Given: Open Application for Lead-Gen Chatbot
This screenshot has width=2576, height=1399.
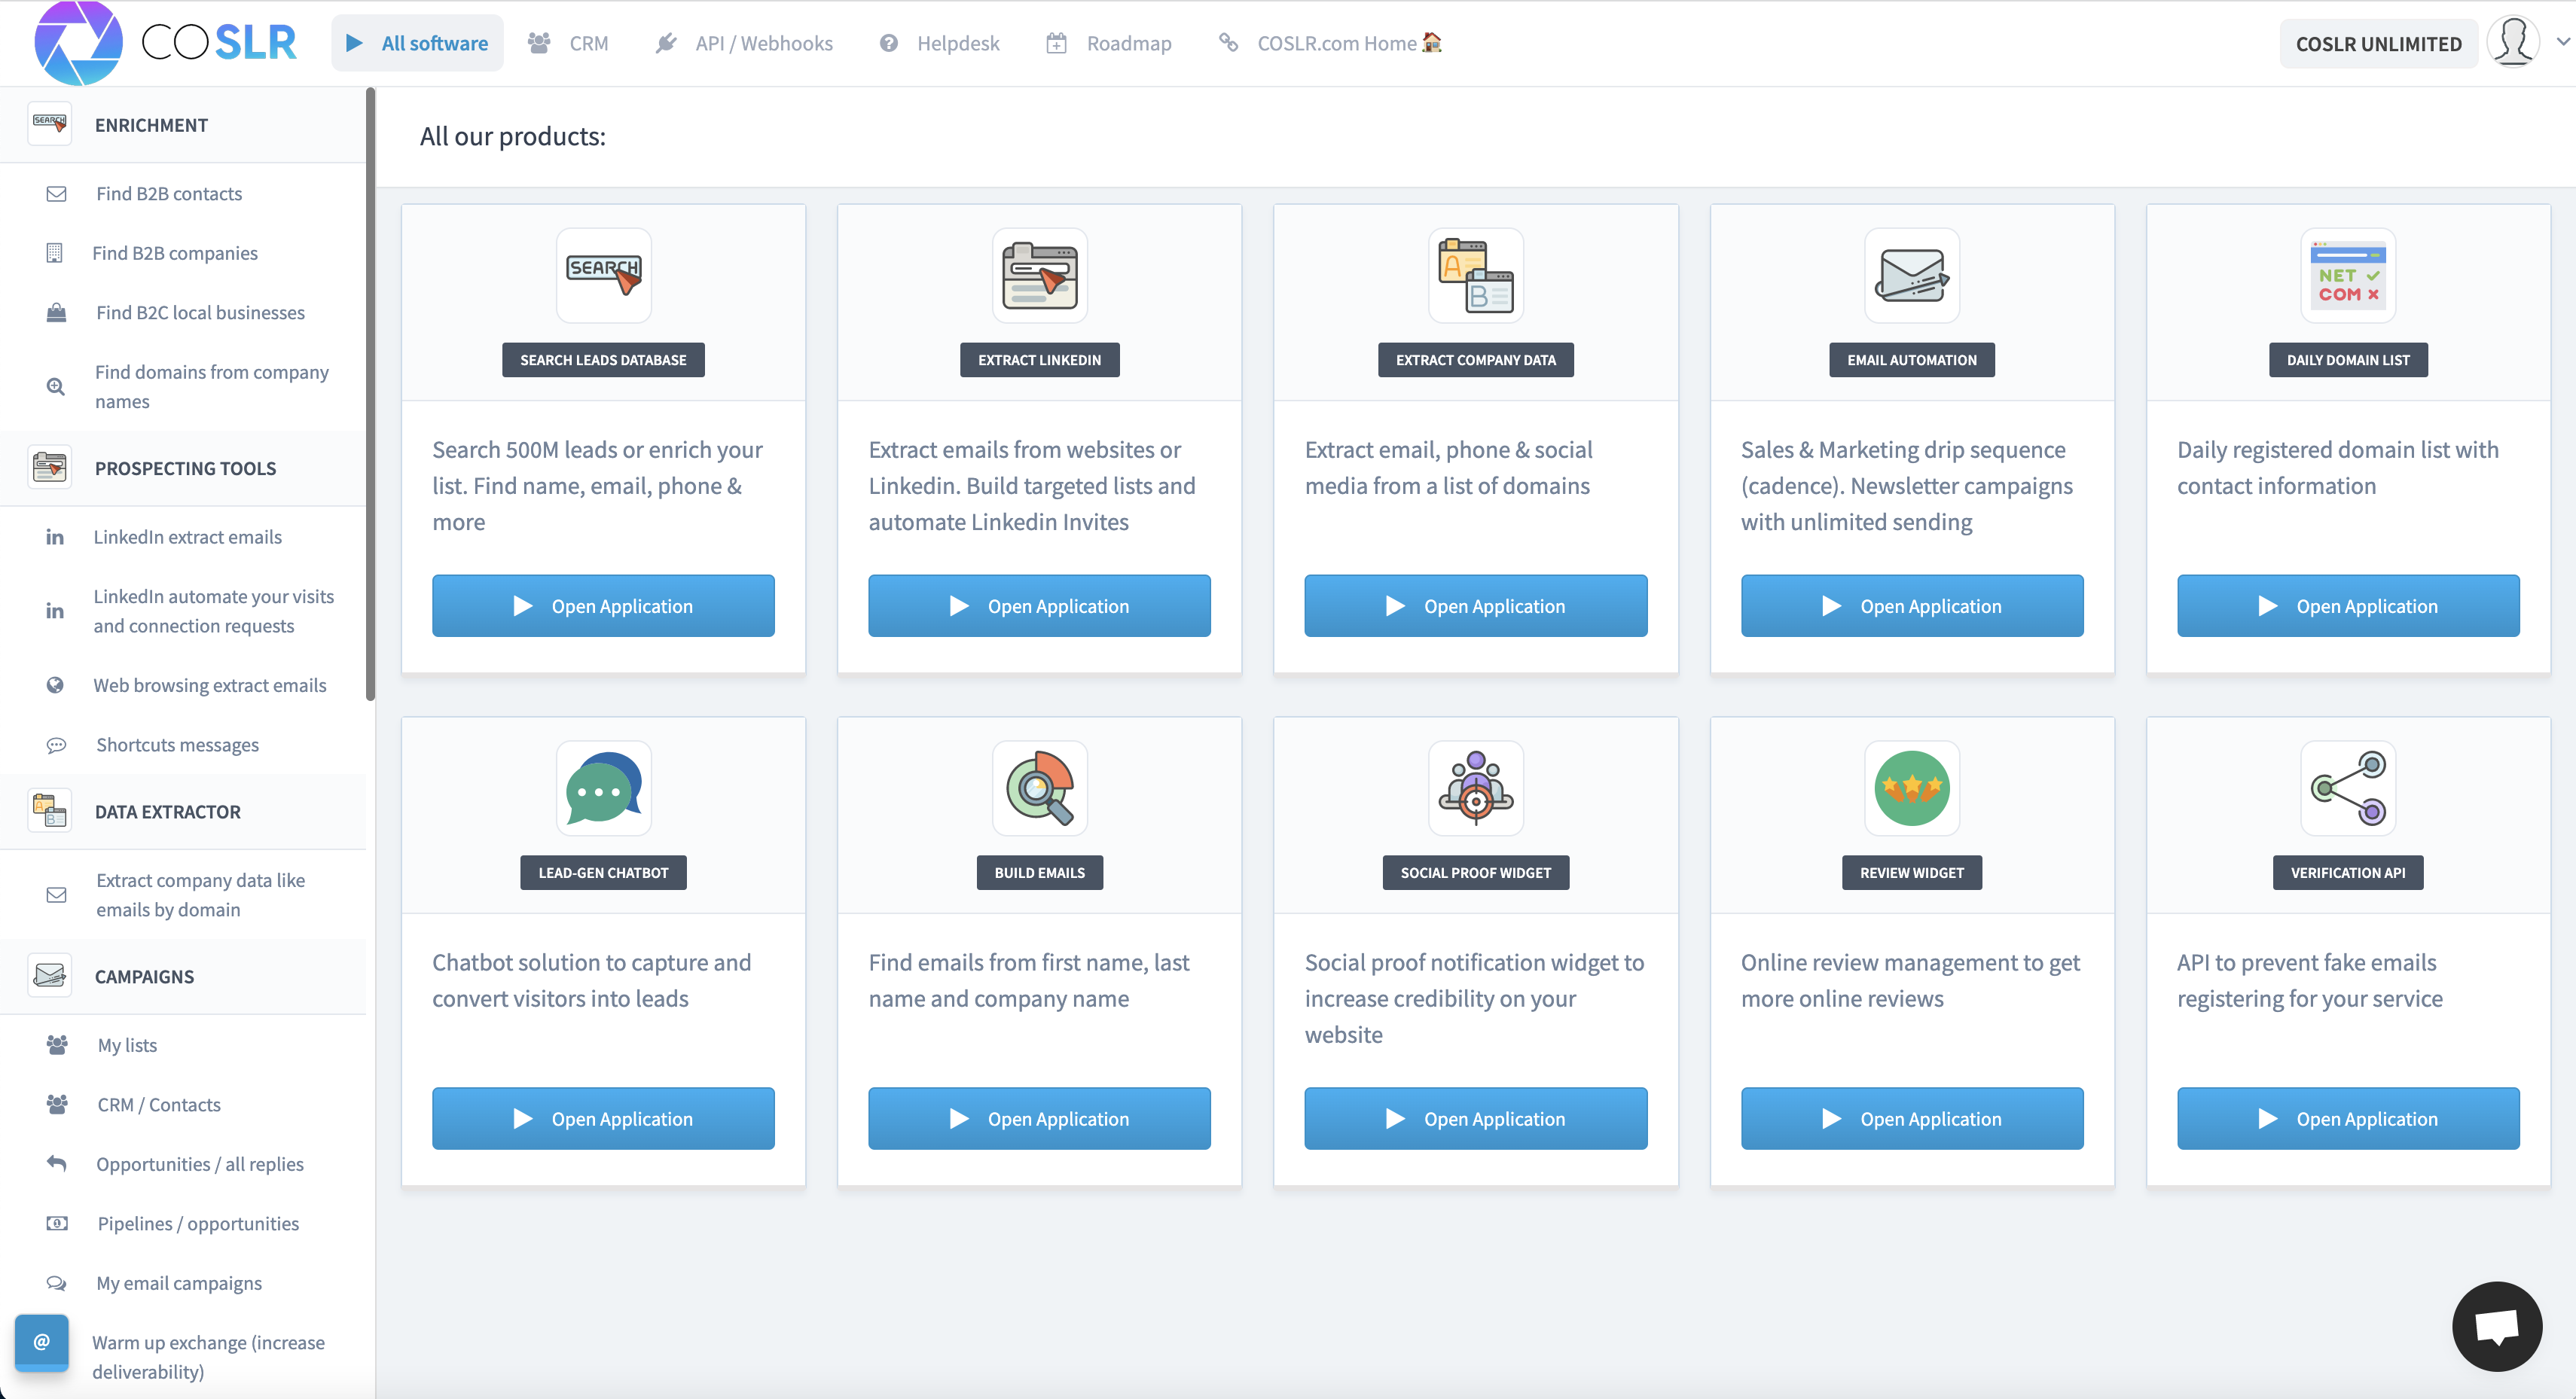Looking at the screenshot, I should [603, 1118].
